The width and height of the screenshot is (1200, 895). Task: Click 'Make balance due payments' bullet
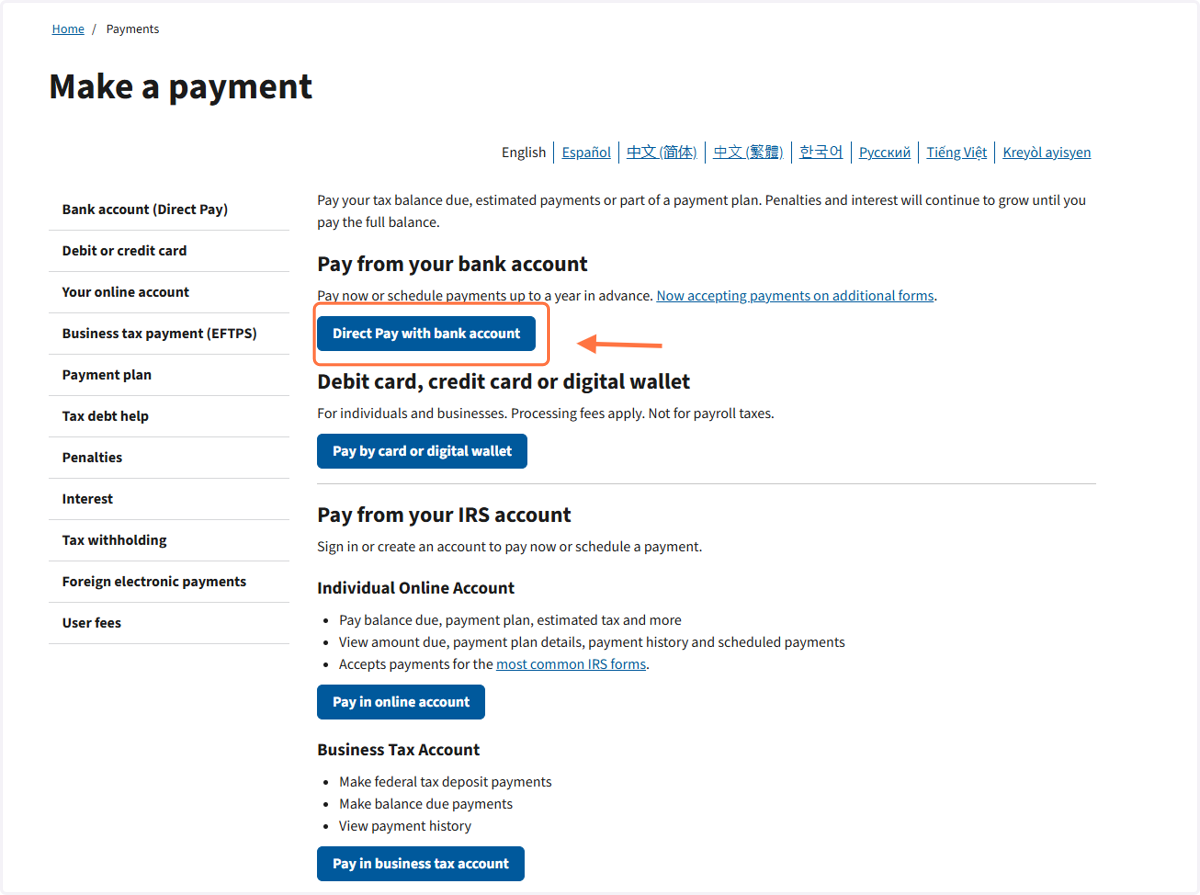[x=426, y=804]
